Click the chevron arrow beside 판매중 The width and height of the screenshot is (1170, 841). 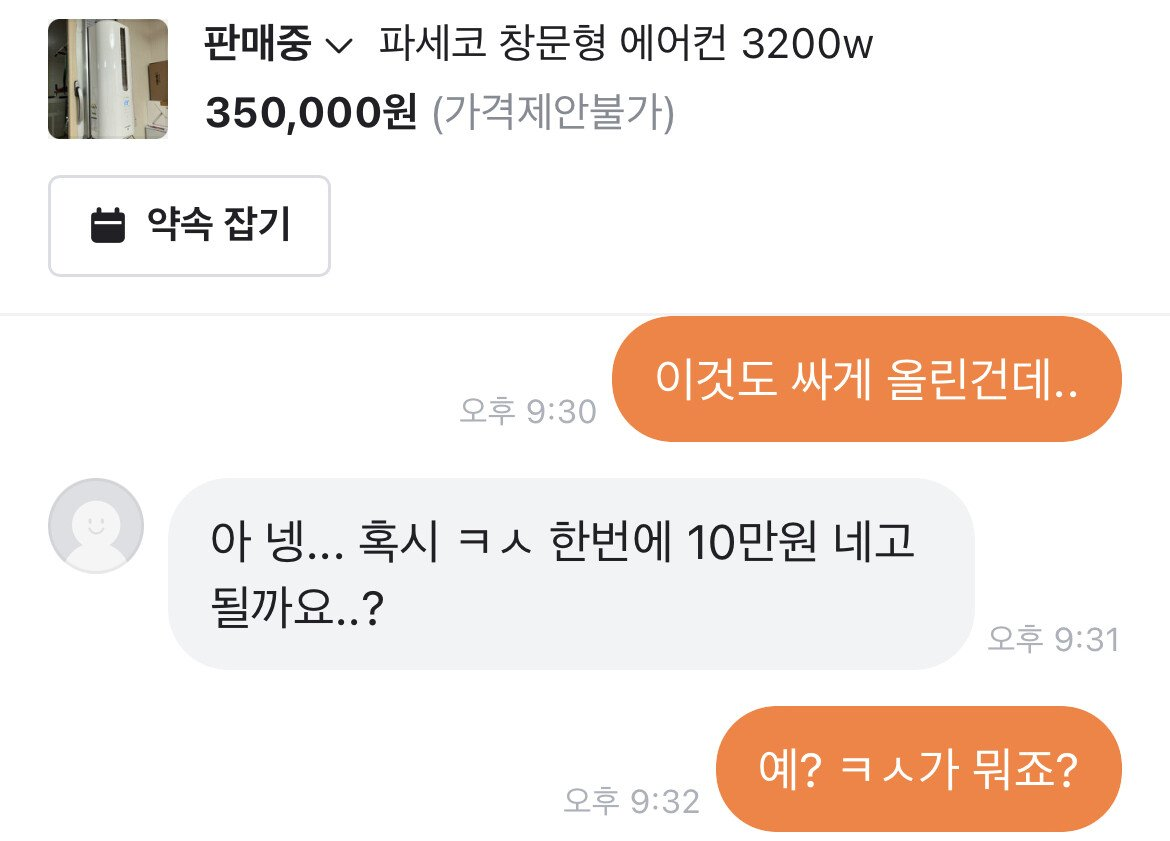coord(339,46)
